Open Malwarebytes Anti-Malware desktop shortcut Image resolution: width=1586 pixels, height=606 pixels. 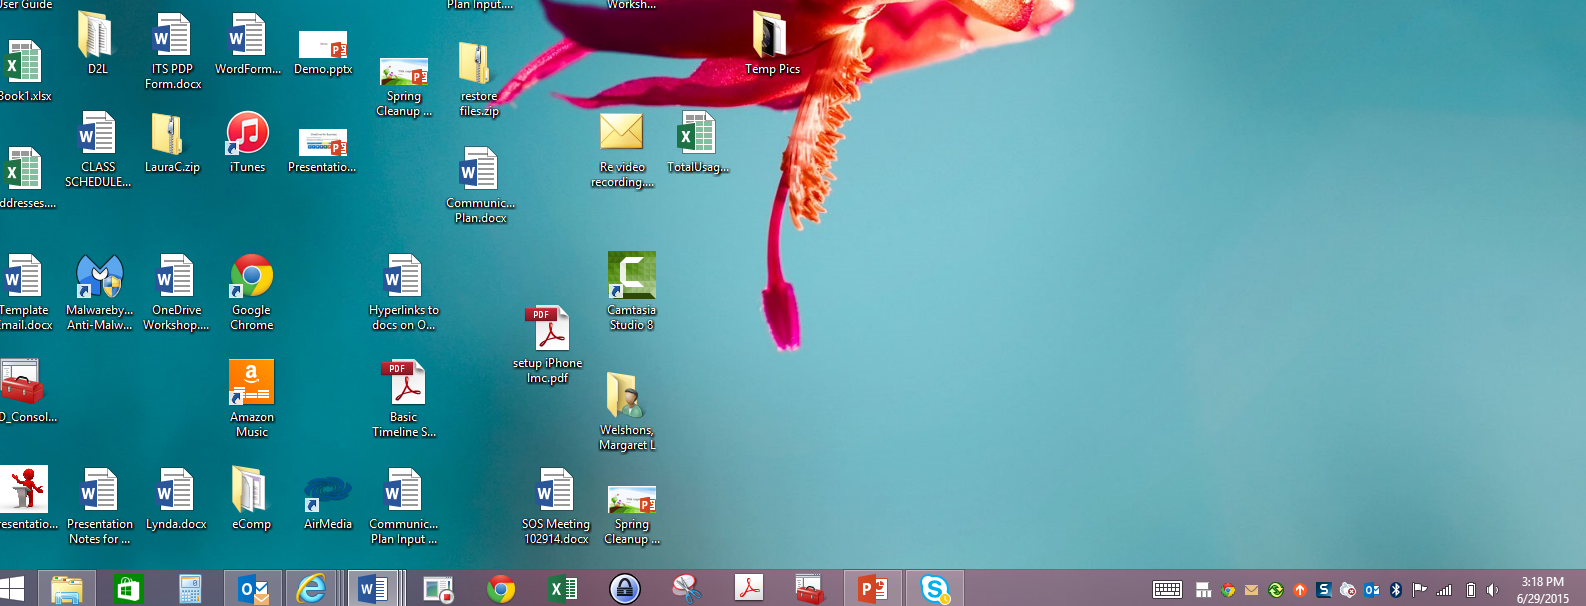tap(99, 277)
